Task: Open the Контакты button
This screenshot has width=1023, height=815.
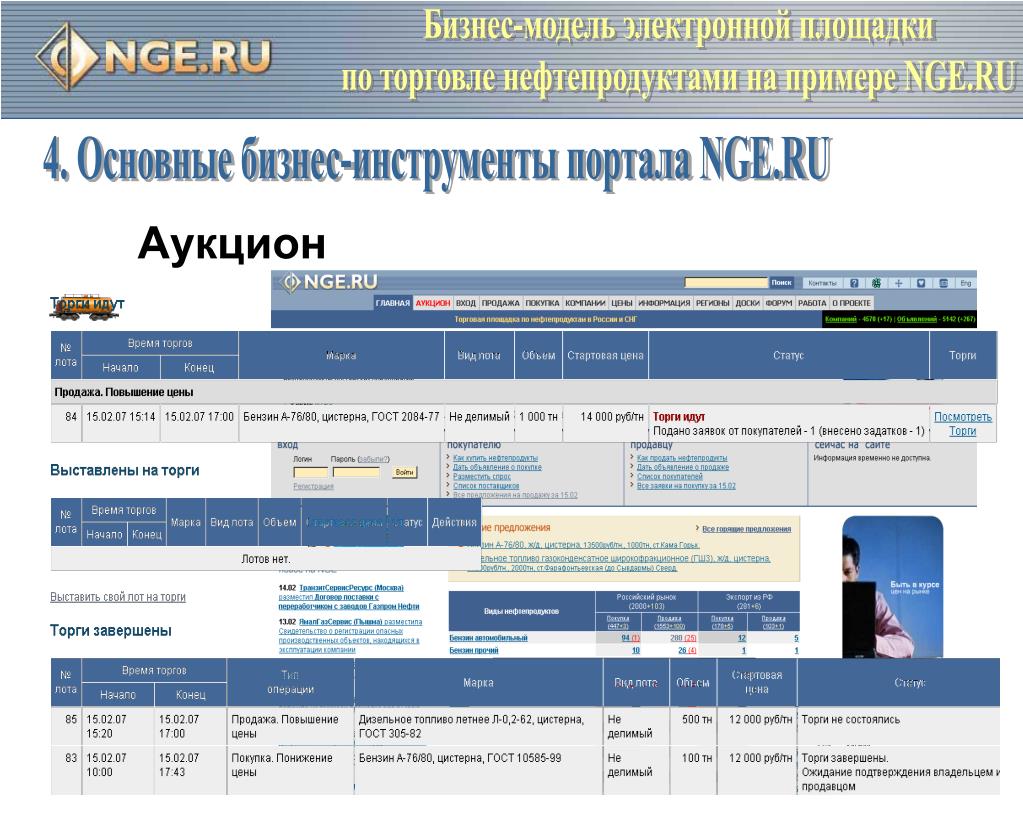Action: 822,283
